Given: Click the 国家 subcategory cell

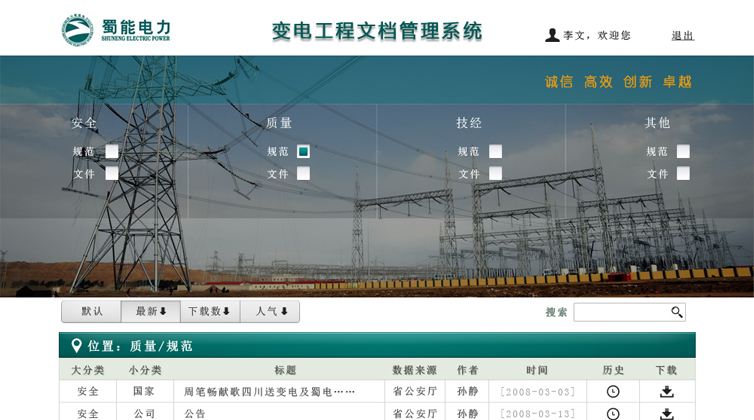Looking at the screenshot, I should (x=144, y=391).
